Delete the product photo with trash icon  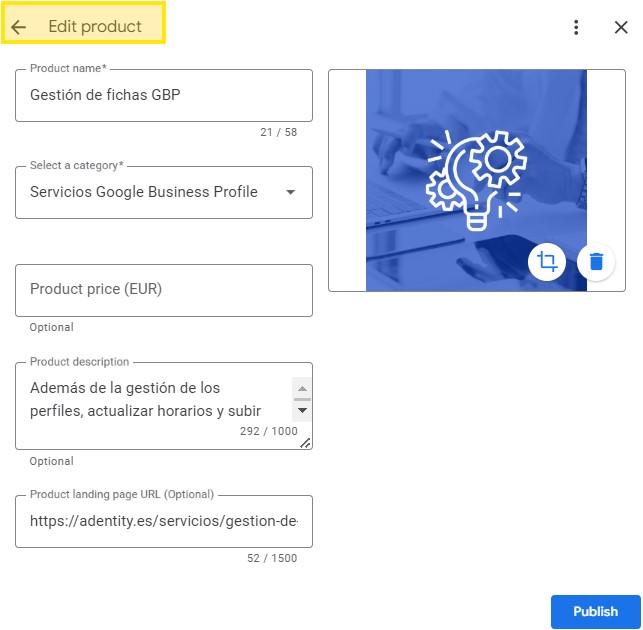[x=596, y=262]
